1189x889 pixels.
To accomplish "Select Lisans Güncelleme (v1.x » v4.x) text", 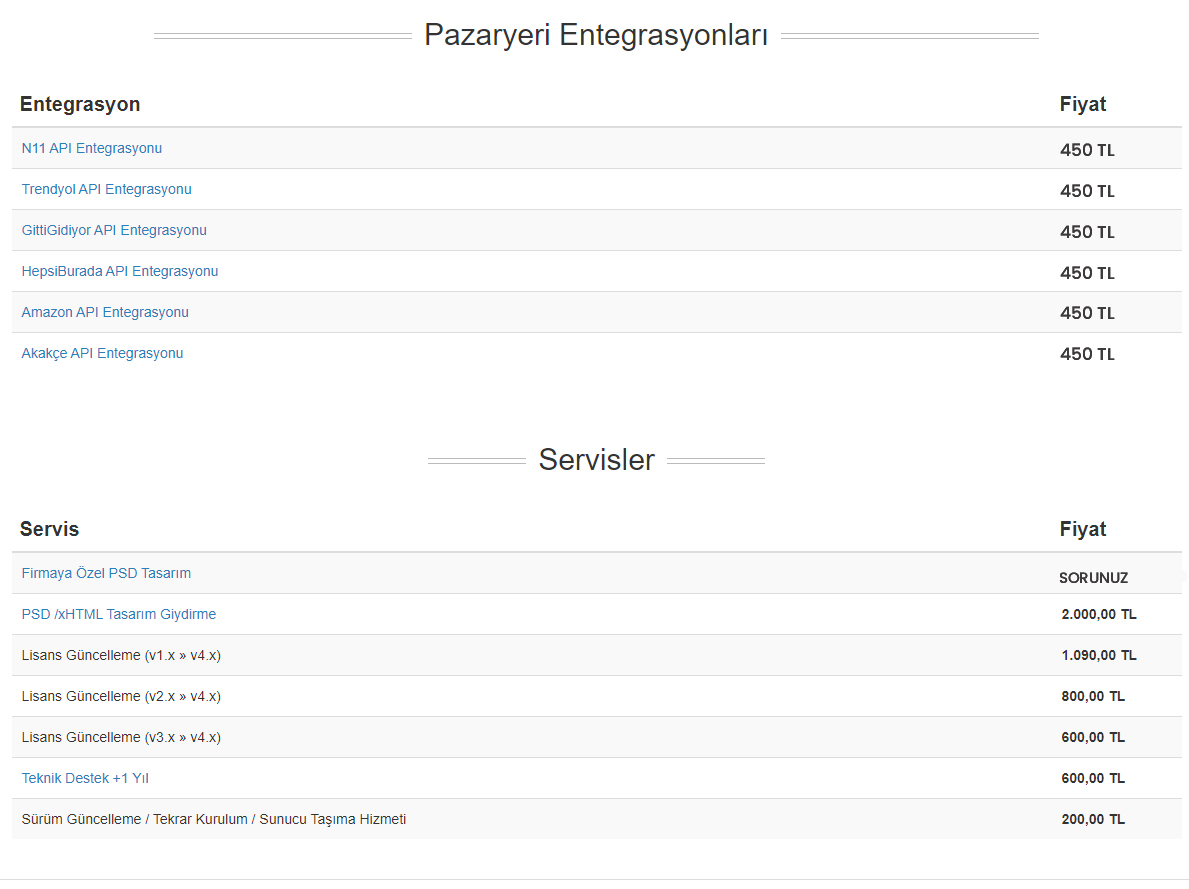I will coord(121,655).
